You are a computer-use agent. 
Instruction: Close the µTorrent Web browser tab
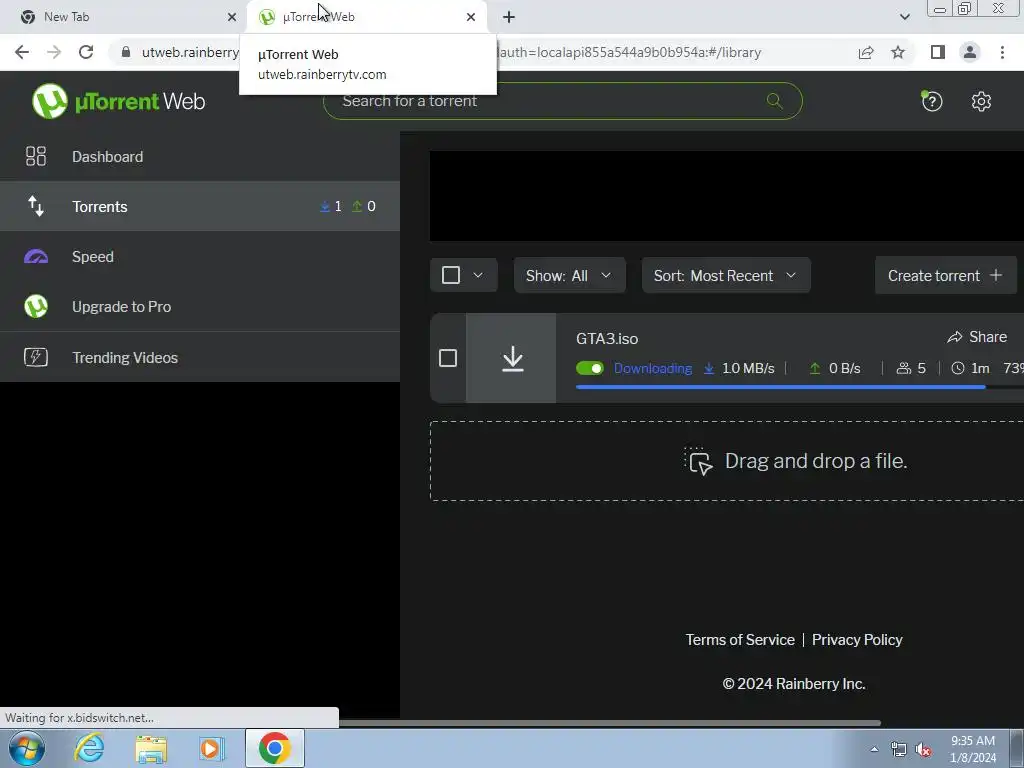coord(471,17)
